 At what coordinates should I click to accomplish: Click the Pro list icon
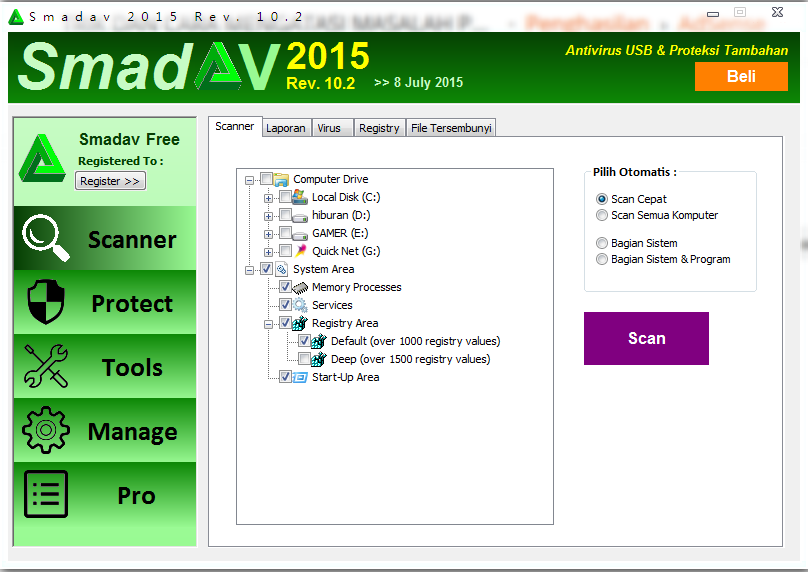(x=46, y=494)
